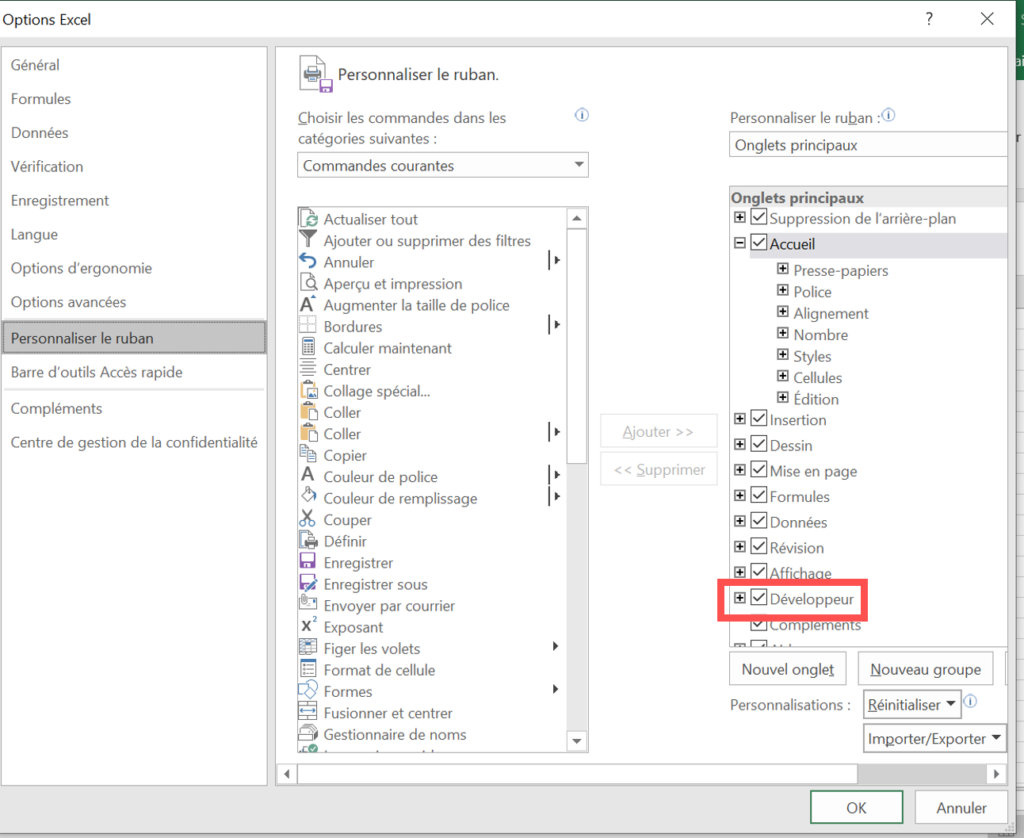Image resolution: width=1024 pixels, height=838 pixels.
Task: Switch to Barre d'outils Accès rapide
Action: coord(97,372)
